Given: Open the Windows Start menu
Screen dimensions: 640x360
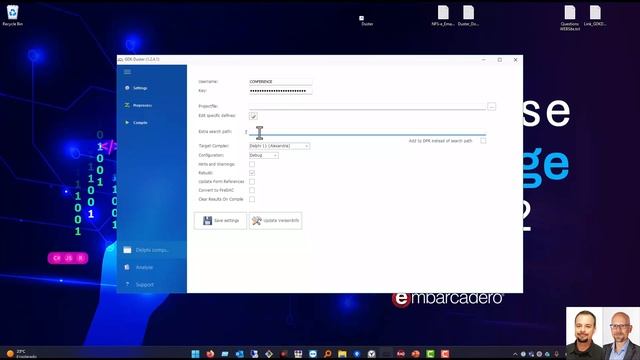Looking at the screenshot, I should 196,353.
